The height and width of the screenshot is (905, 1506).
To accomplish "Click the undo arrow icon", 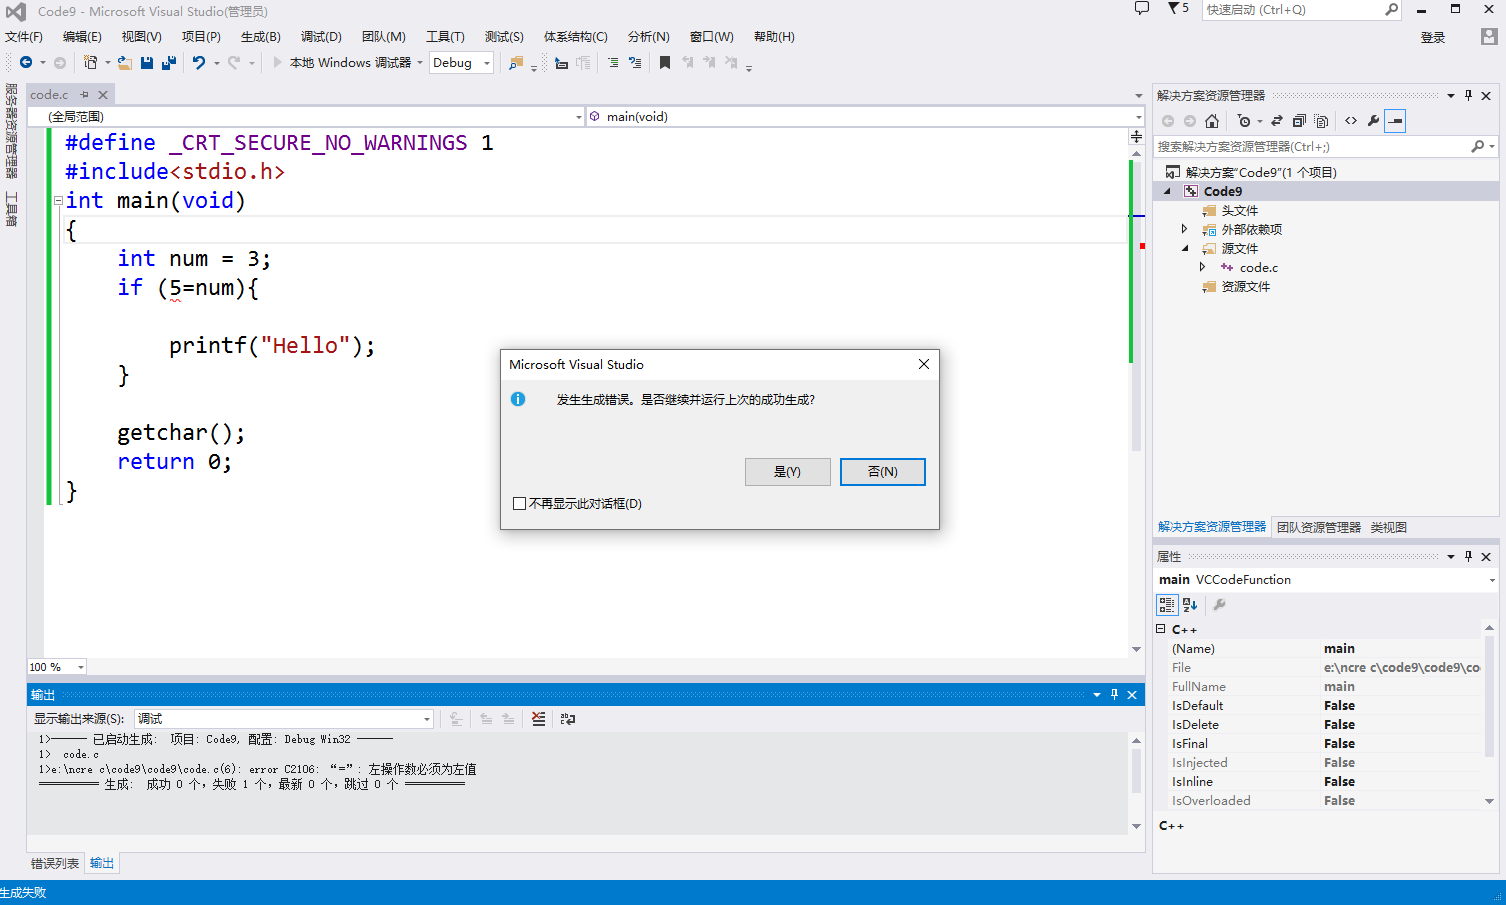I will click(x=199, y=63).
